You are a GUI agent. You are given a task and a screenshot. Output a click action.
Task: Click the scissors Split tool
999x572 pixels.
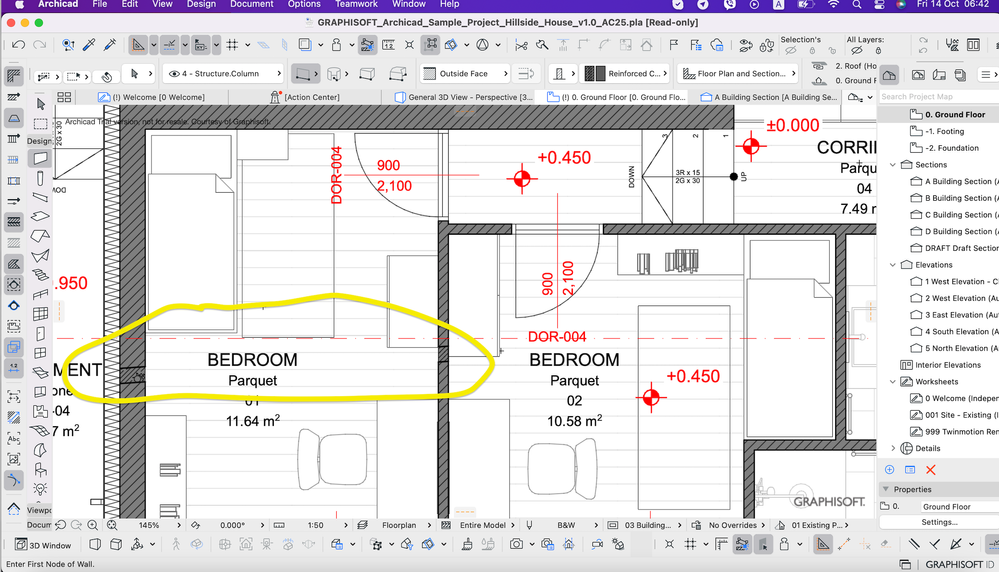pyautogui.click(x=521, y=45)
